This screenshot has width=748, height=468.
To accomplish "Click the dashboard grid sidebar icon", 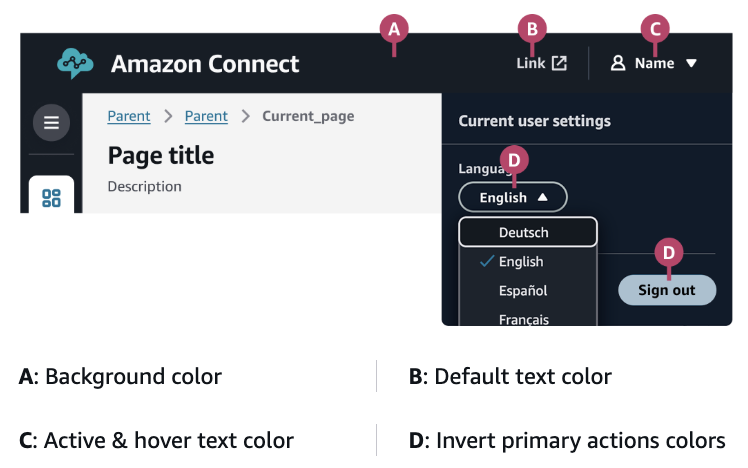I will point(51,197).
